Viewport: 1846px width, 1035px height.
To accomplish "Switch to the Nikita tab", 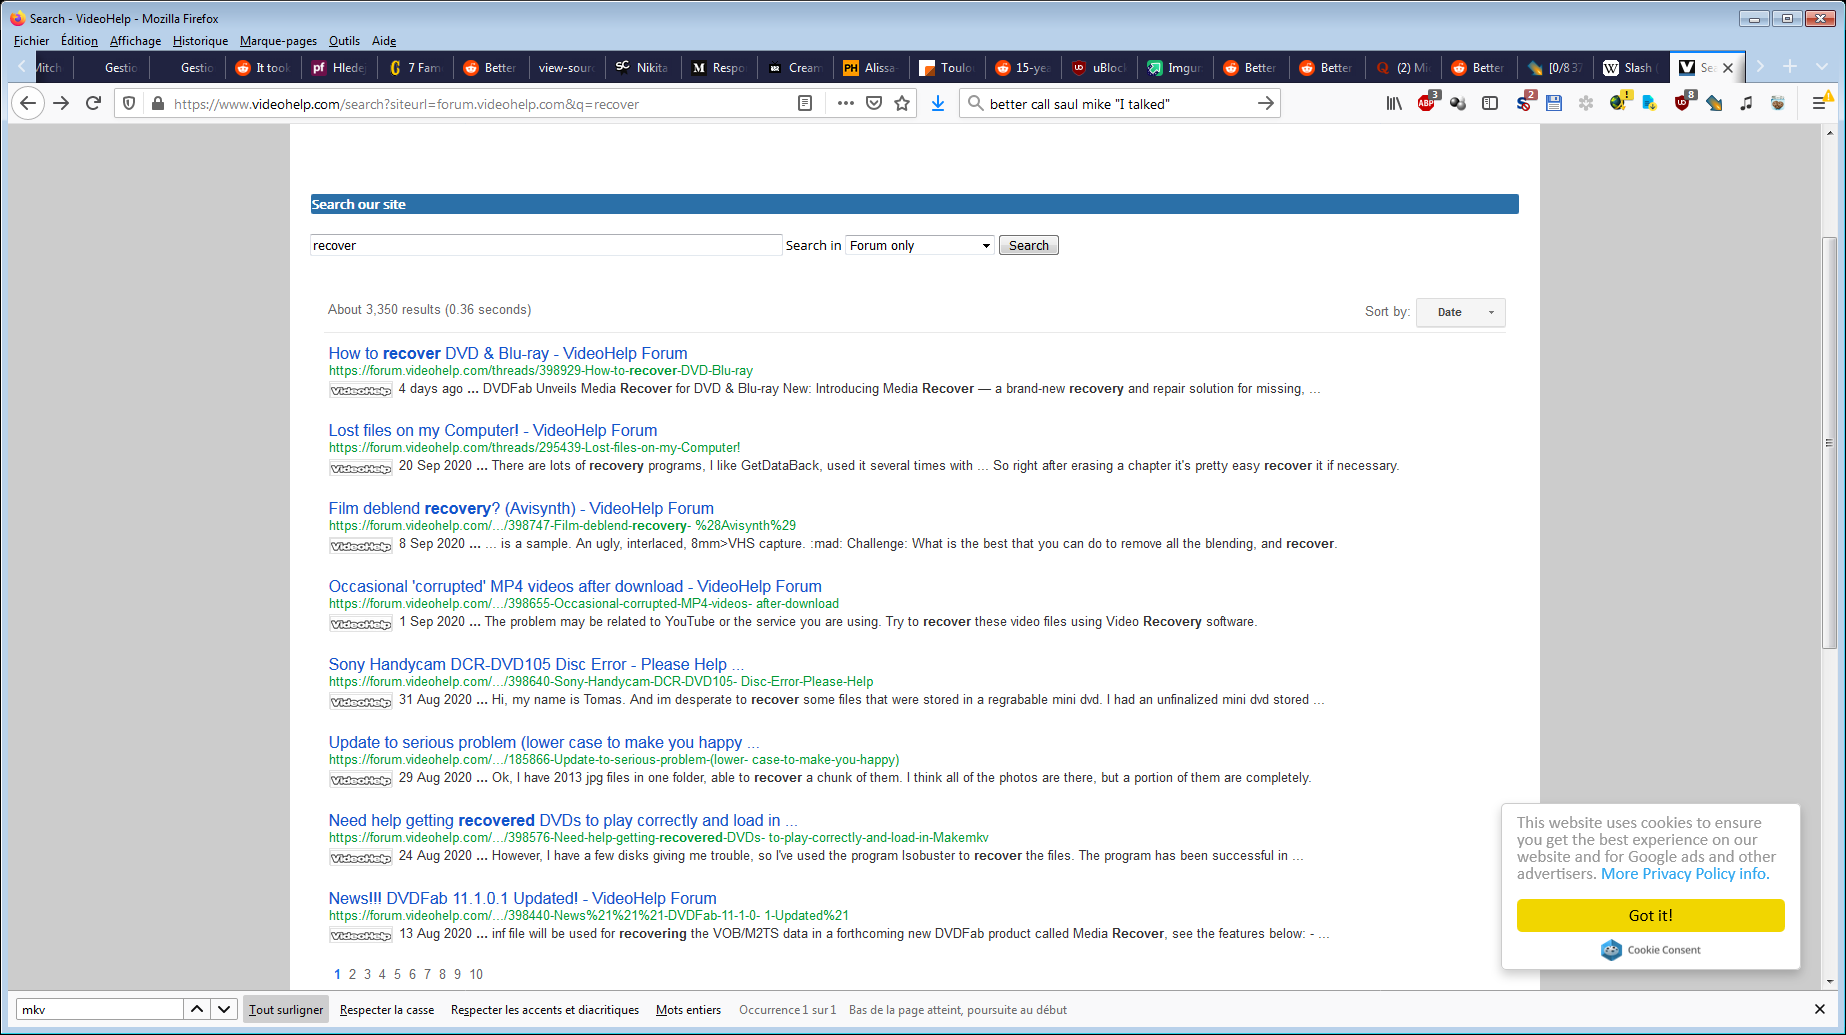I will coord(643,68).
